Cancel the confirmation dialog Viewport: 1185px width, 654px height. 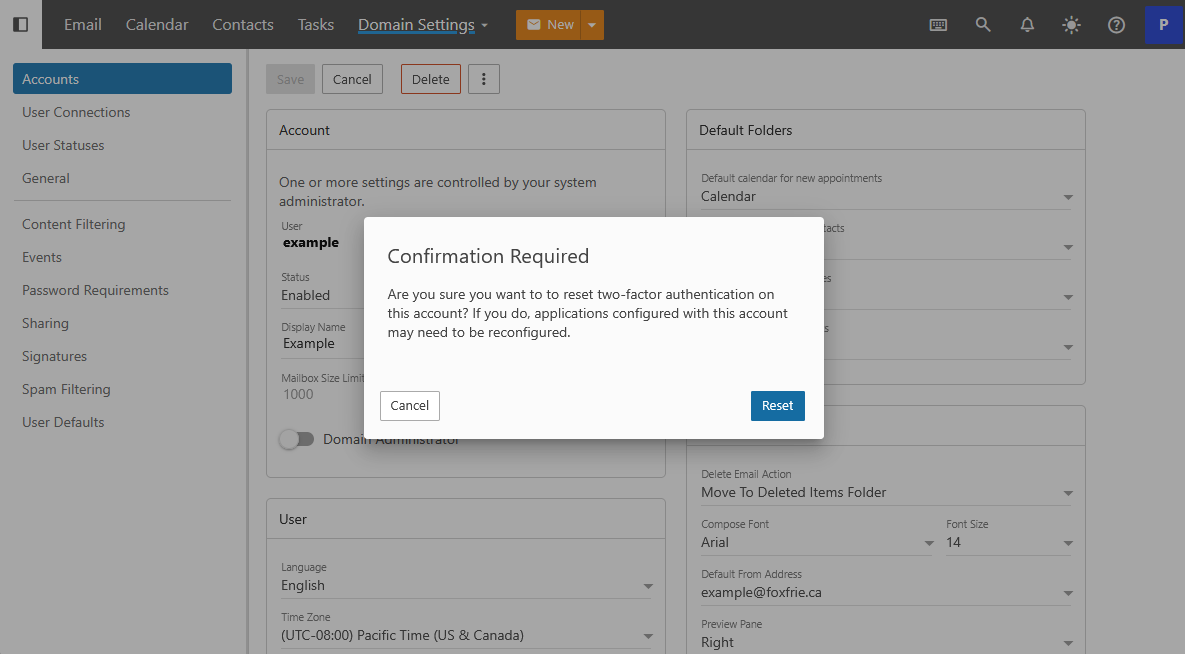409,405
